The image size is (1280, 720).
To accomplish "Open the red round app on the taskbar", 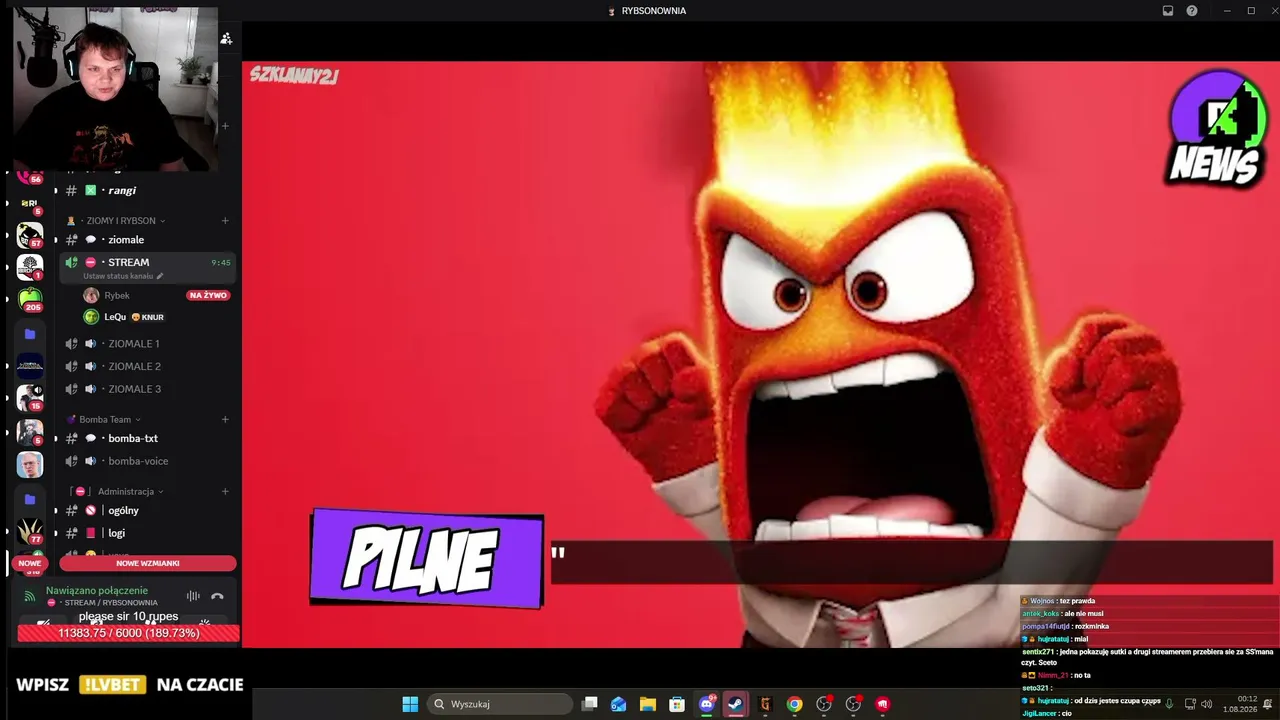I will coord(882,704).
